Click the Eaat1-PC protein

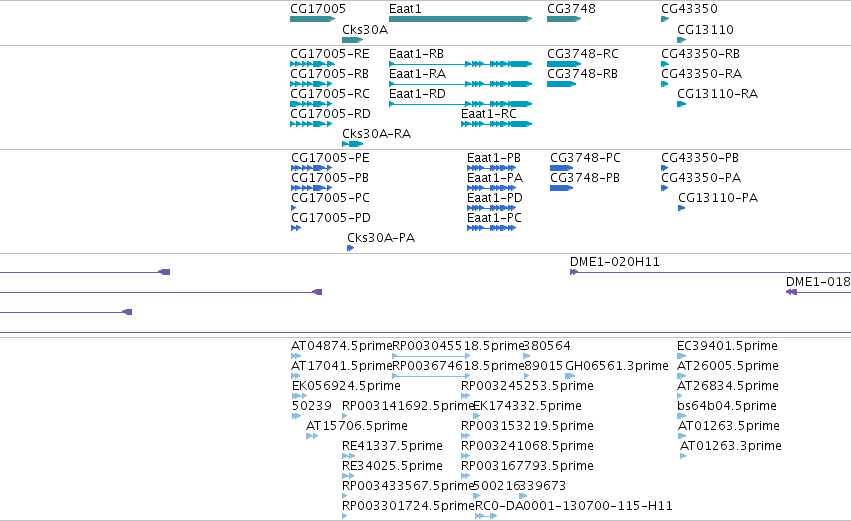pos(491,228)
